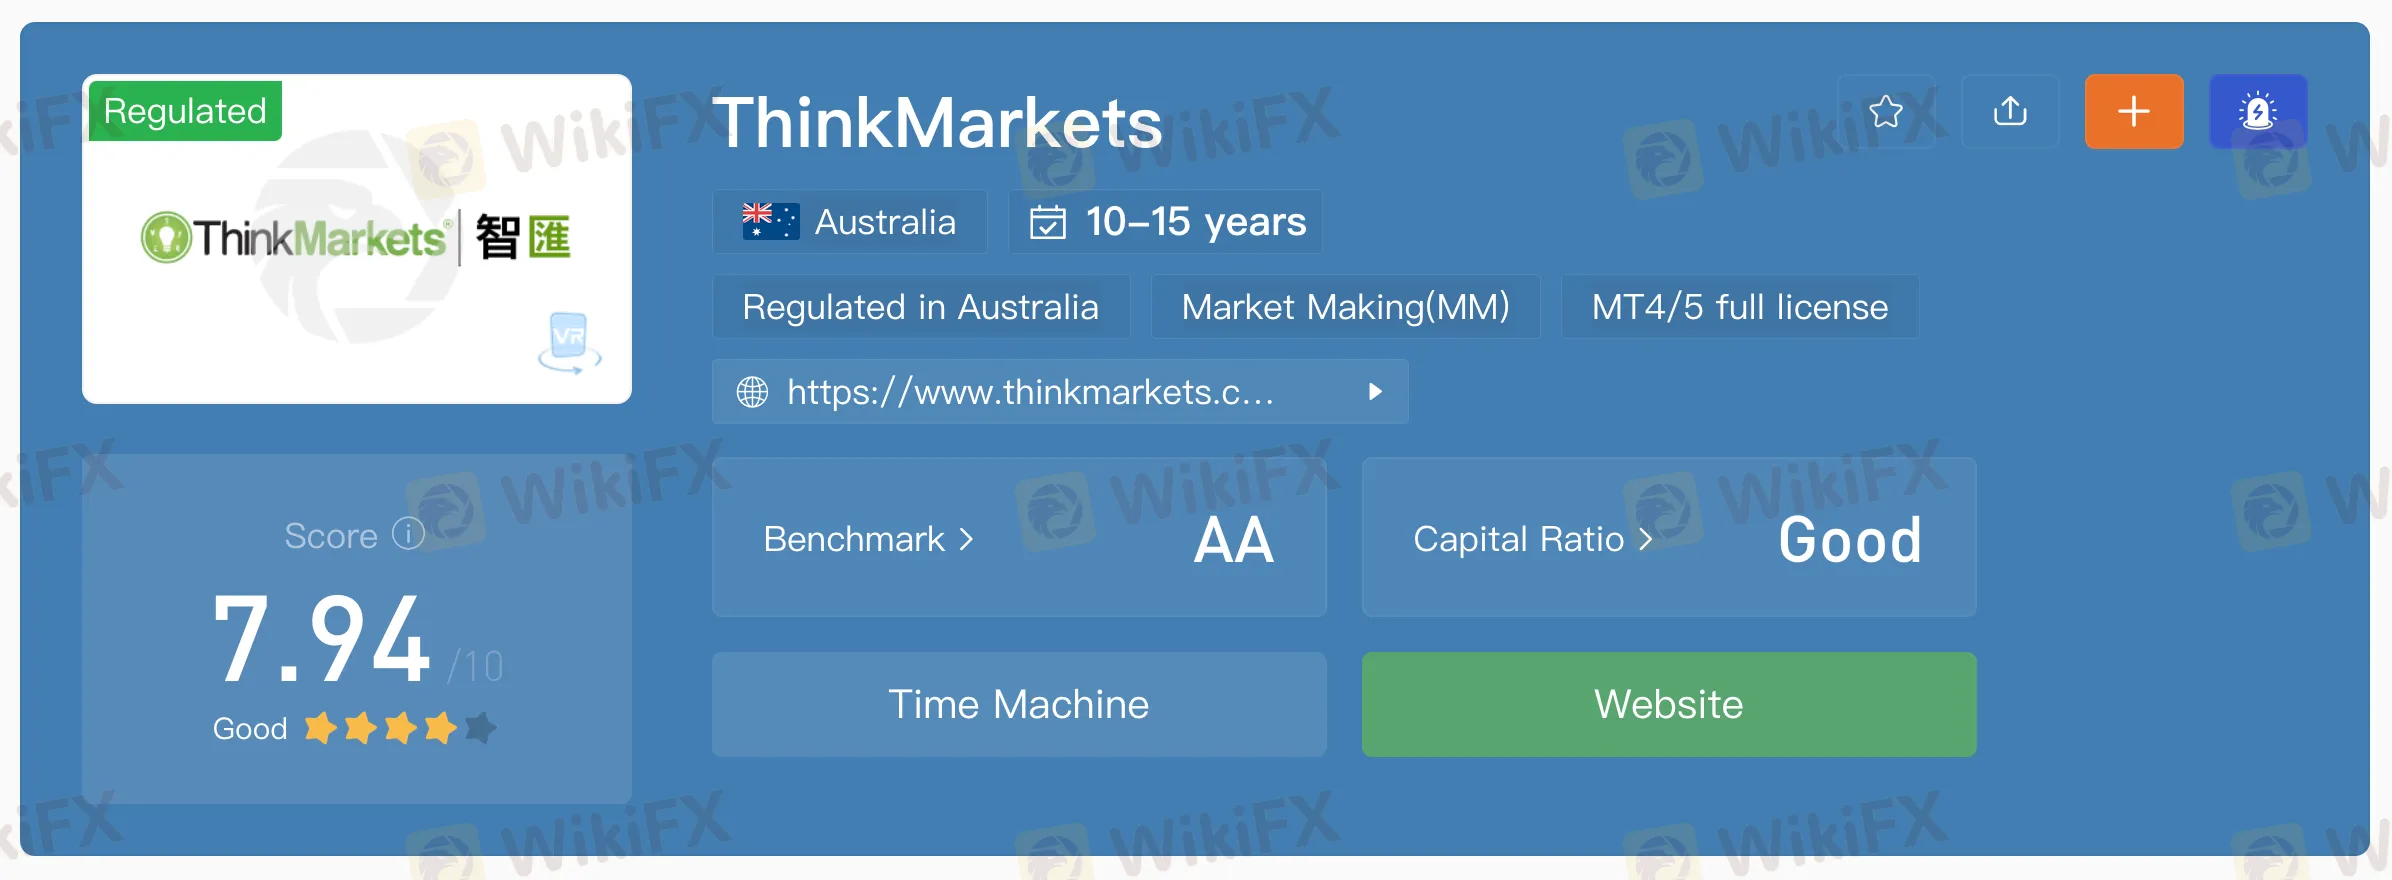Select the MT4/5 full license tag
The width and height of the screenshot is (2392, 880).
(1739, 307)
